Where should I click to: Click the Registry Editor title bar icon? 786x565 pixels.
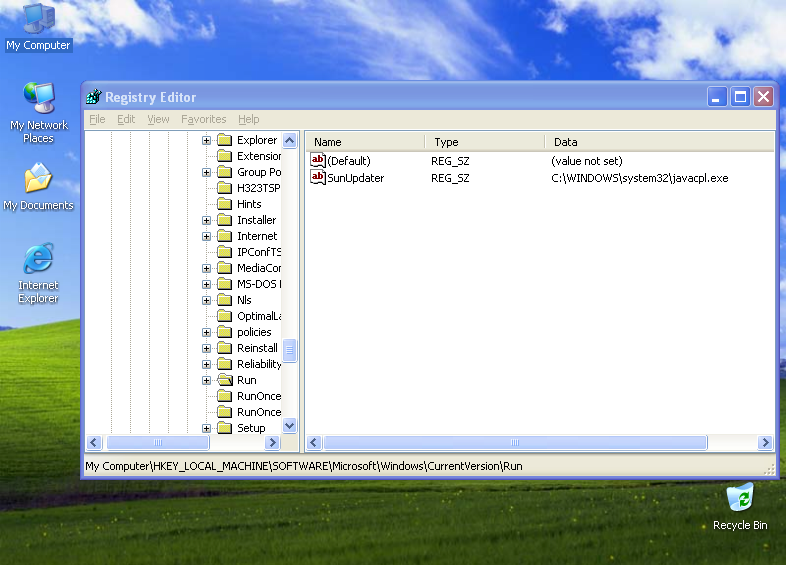pyautogui.click(x=94, y=97)
